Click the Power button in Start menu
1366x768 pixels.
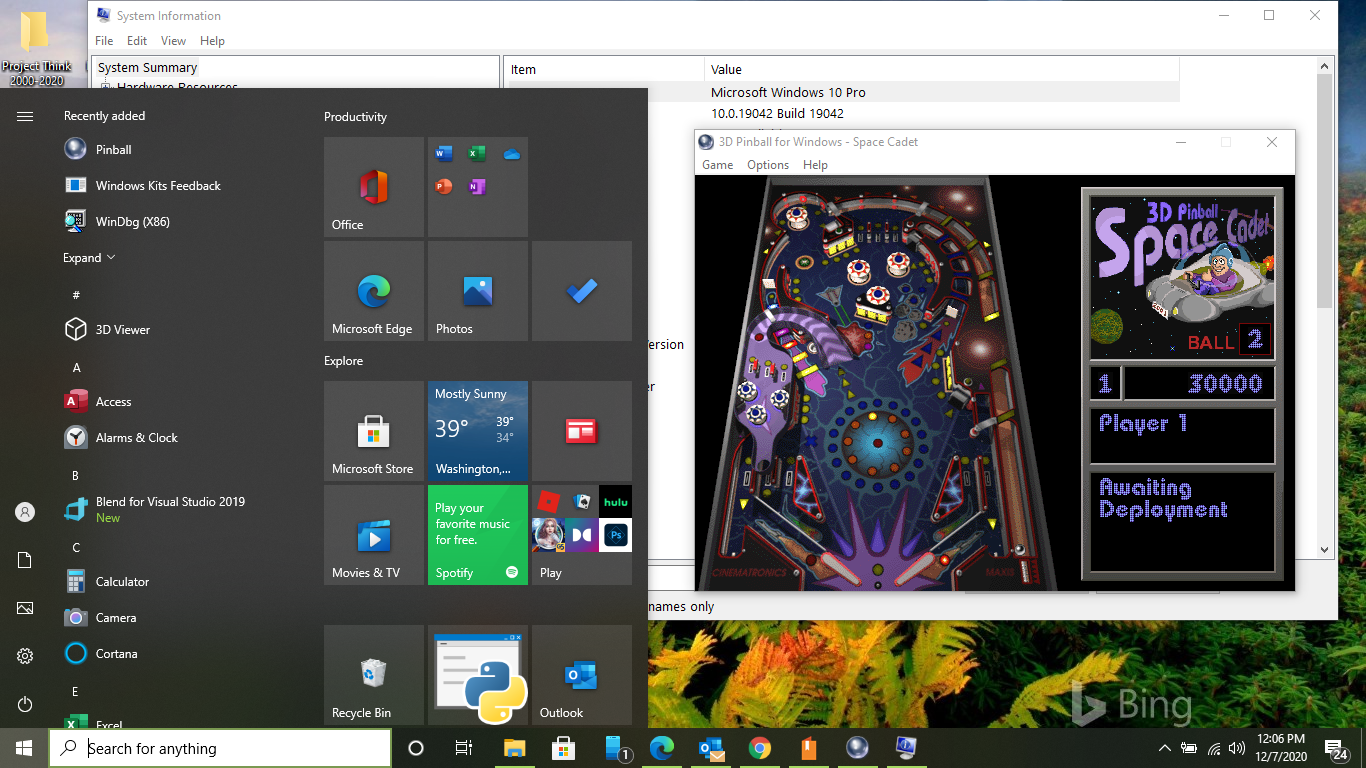[25, 704]
